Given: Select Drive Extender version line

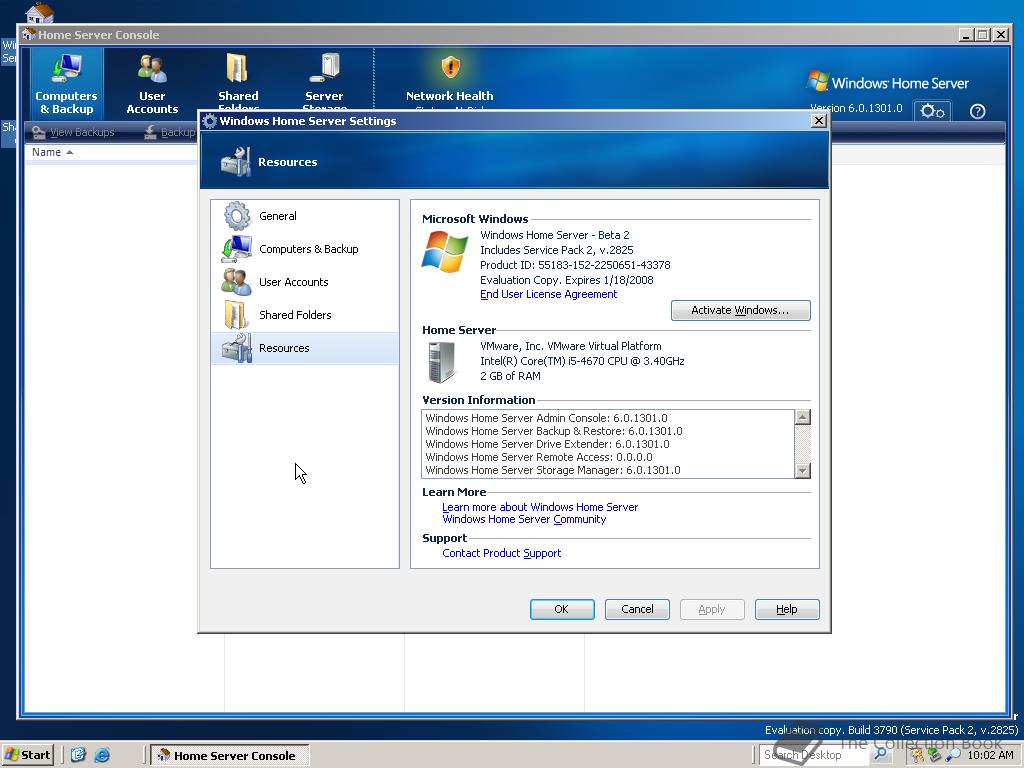Looking at the screenshot, I should 547,444.
